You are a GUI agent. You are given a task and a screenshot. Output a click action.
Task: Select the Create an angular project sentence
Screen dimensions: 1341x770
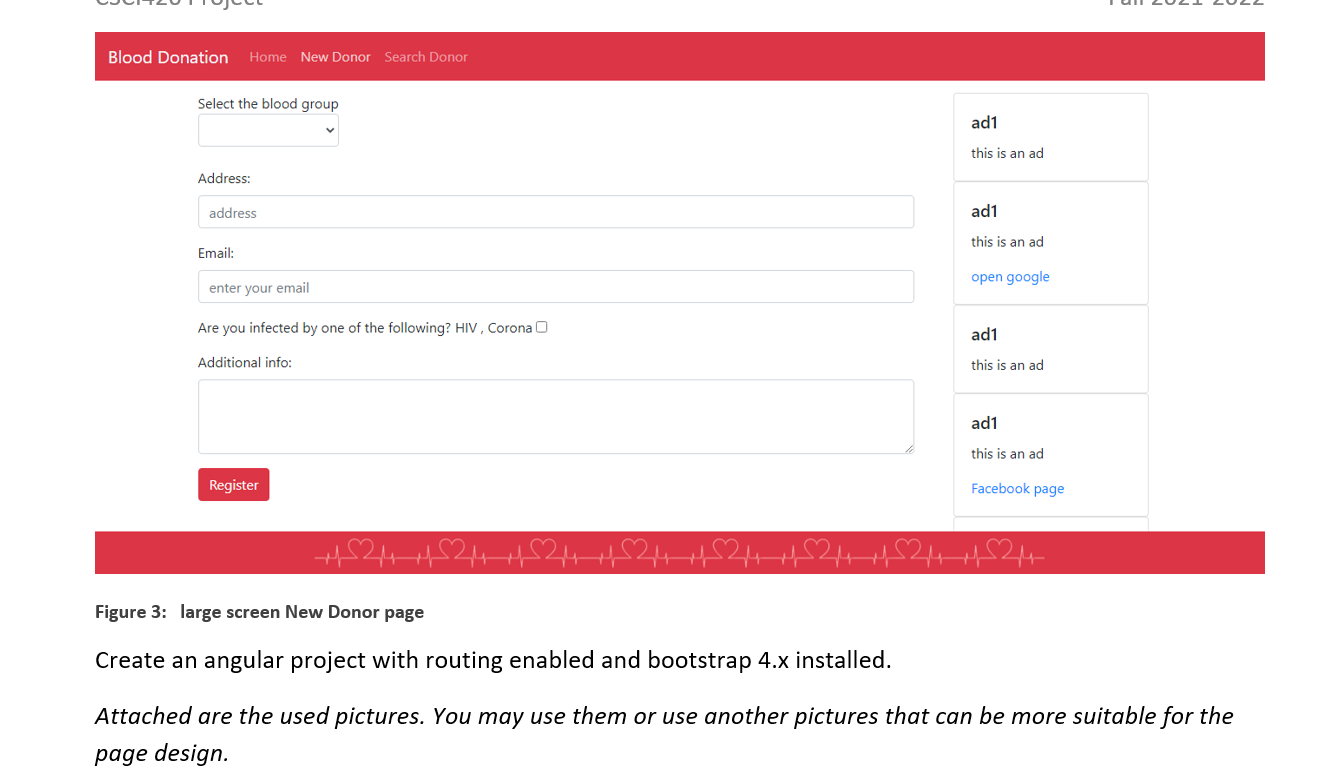(493, 661)
